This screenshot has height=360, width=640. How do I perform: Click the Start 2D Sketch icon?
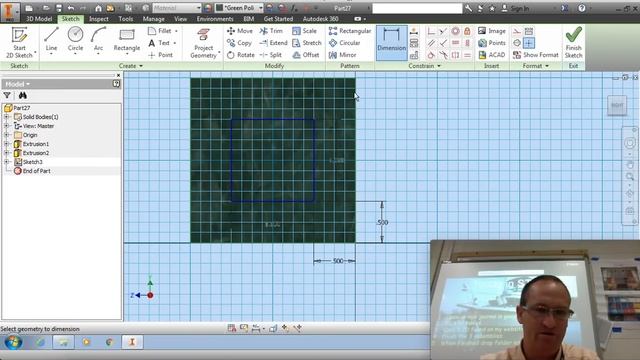[x=19, y=35]
